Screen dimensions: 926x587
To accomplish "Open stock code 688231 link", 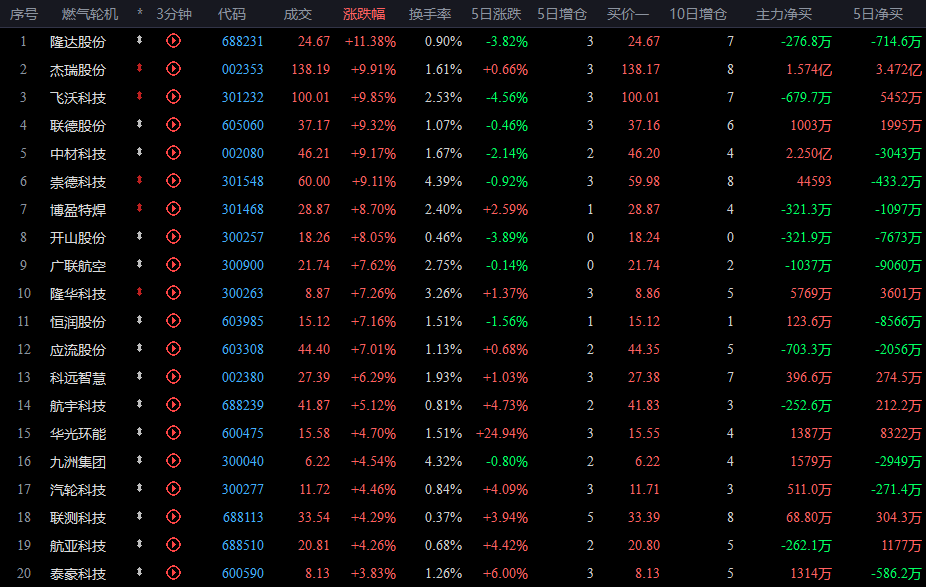I will point(243,41).
